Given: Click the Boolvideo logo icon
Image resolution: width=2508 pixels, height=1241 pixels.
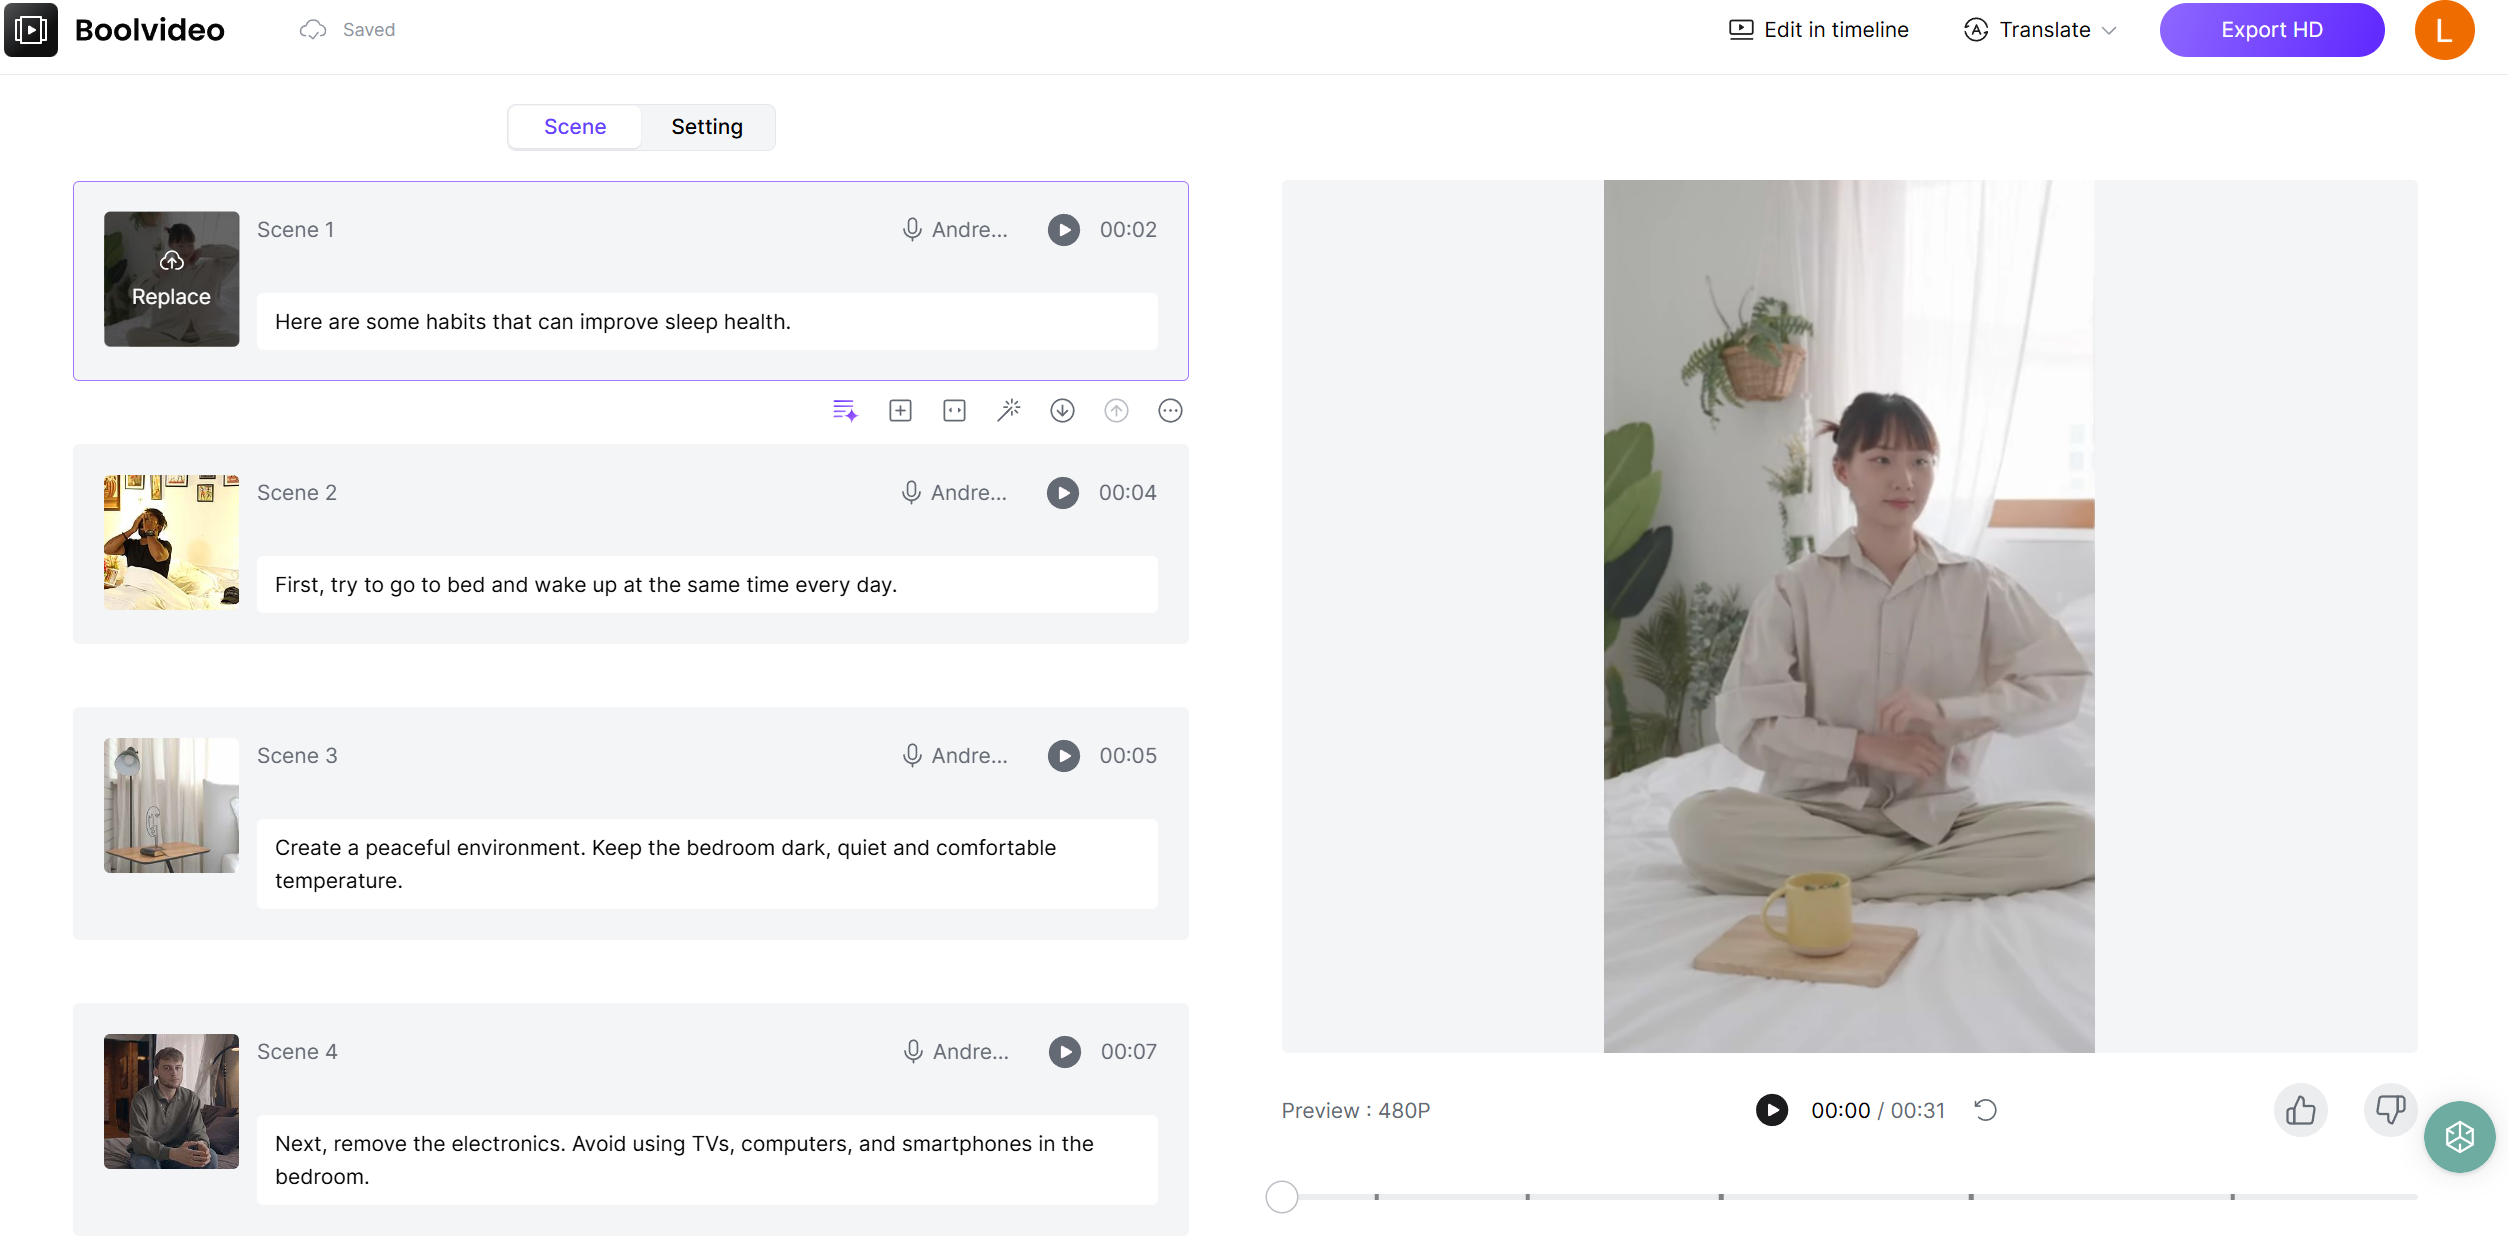Looking at the screenshot, I should (x=31, y=30).
